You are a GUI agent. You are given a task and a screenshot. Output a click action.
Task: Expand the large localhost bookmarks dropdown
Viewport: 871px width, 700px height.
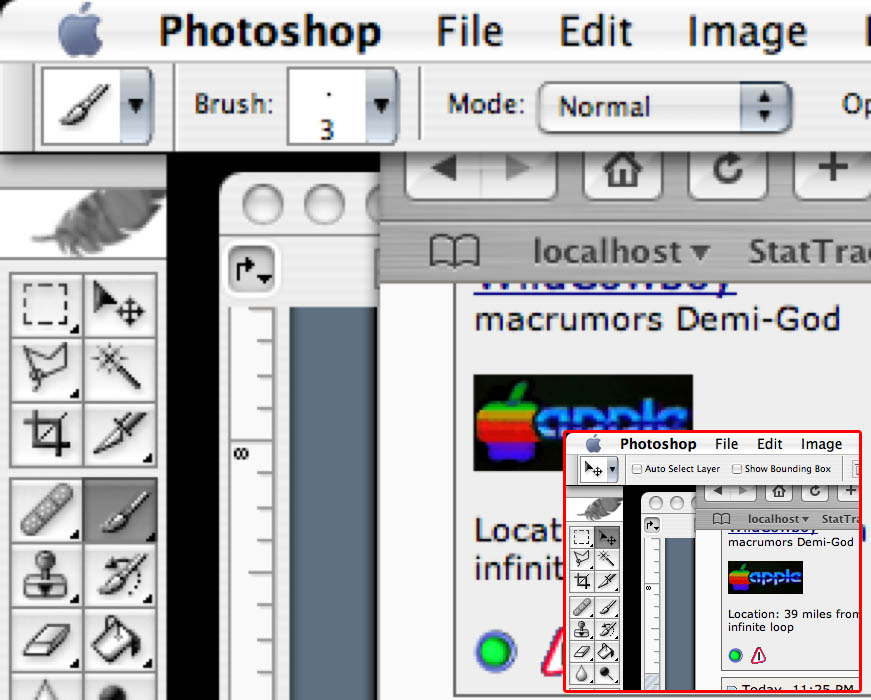pos(621,252)
